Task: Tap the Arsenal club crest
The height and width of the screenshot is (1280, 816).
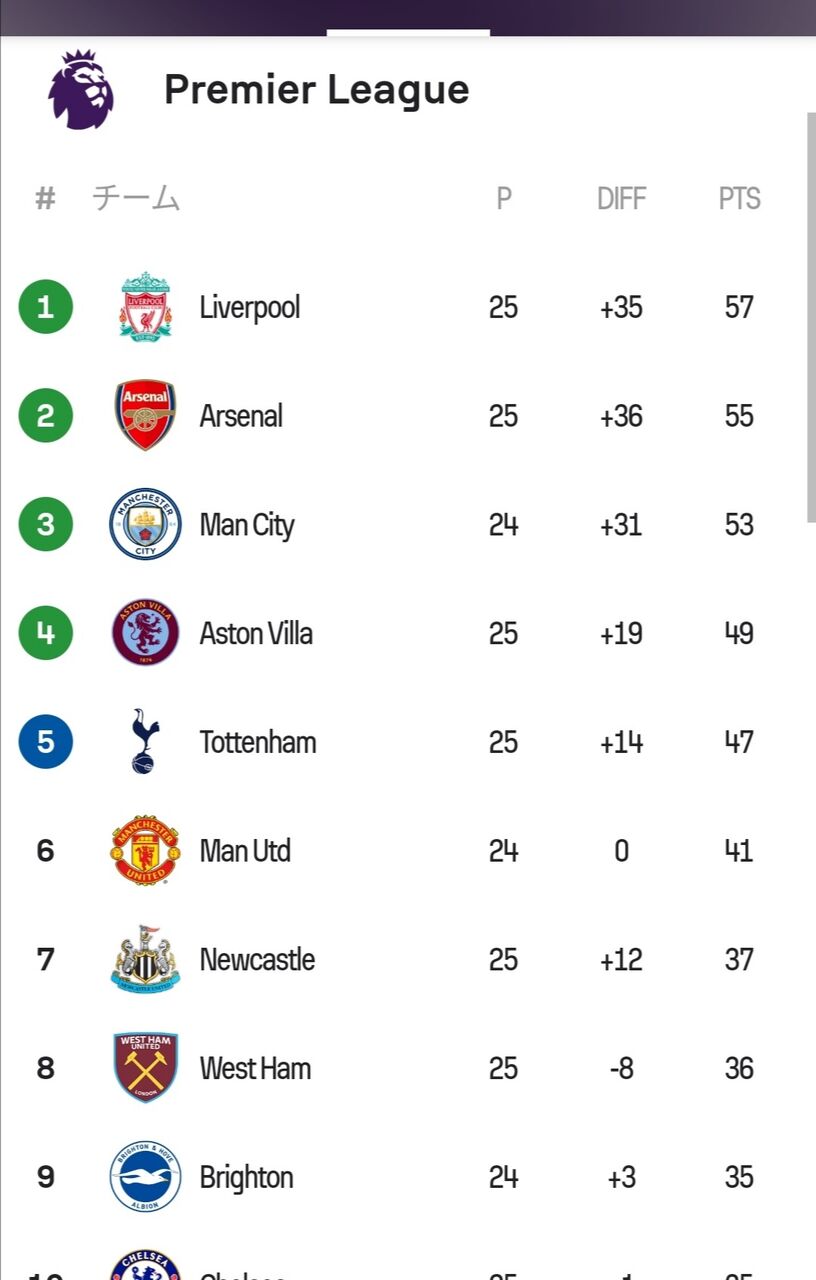Action: coord(145,415)
